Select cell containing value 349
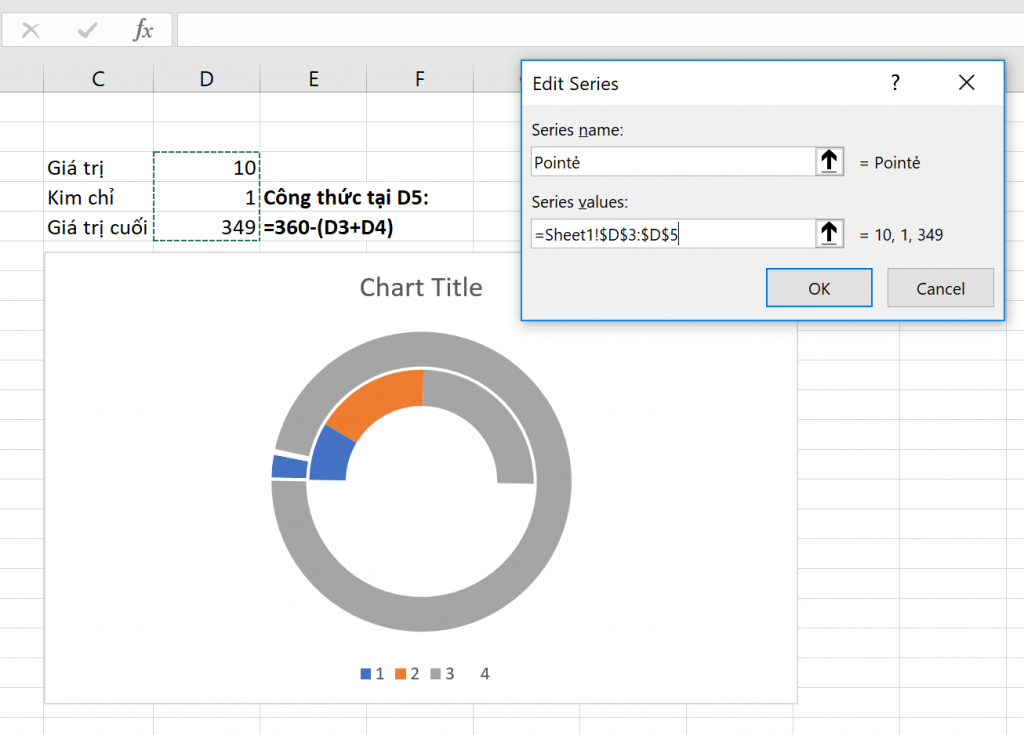The image size is (1024, 735). 206,227
